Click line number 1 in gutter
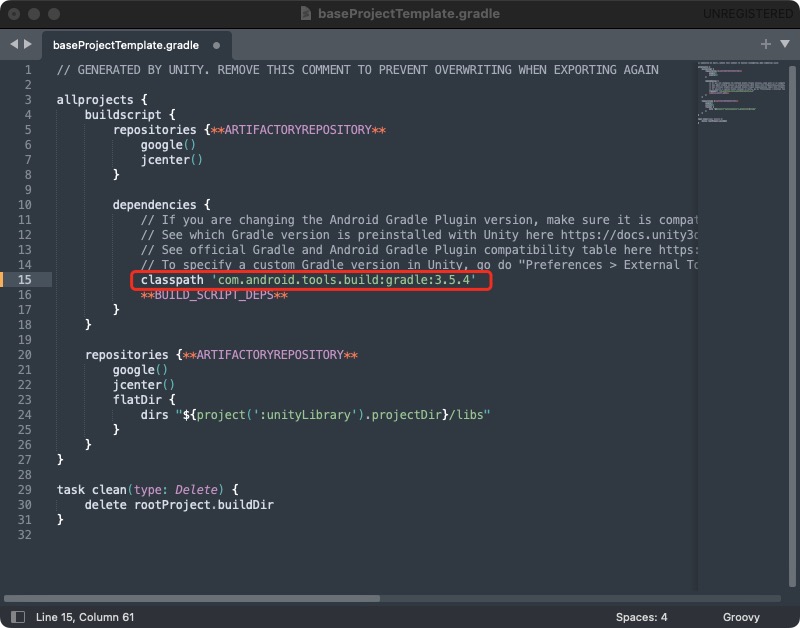Viewport: 800px width, 628px height. tap(28, 69)
